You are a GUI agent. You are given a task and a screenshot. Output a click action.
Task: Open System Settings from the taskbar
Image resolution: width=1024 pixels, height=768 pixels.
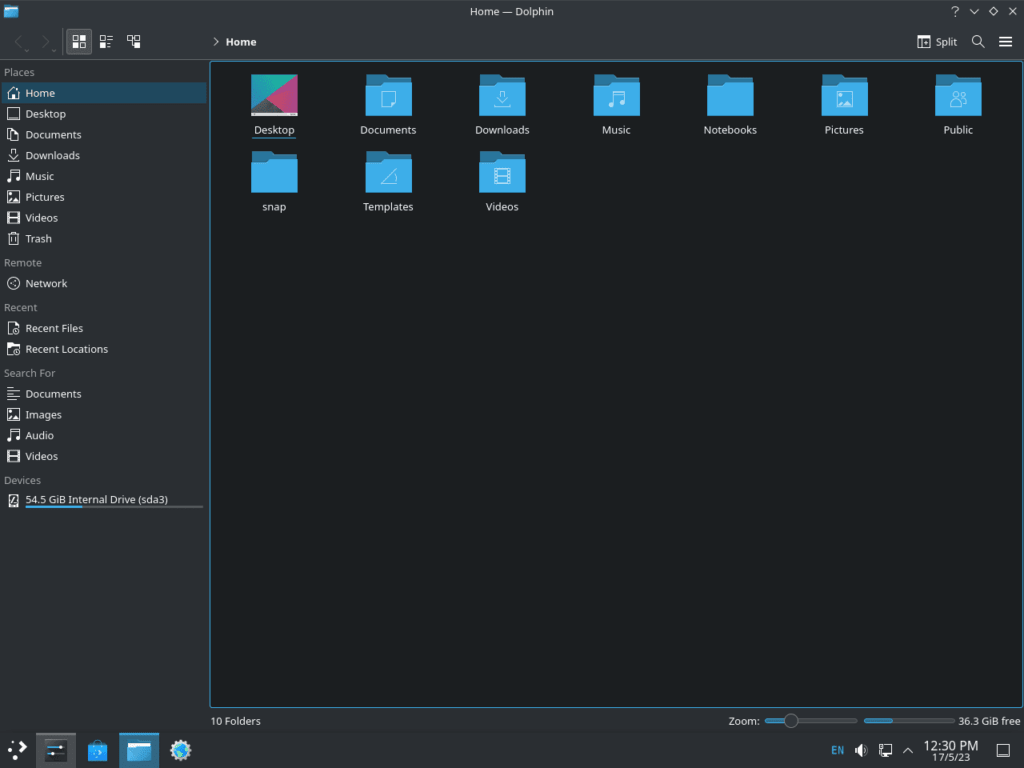[180, 749]
